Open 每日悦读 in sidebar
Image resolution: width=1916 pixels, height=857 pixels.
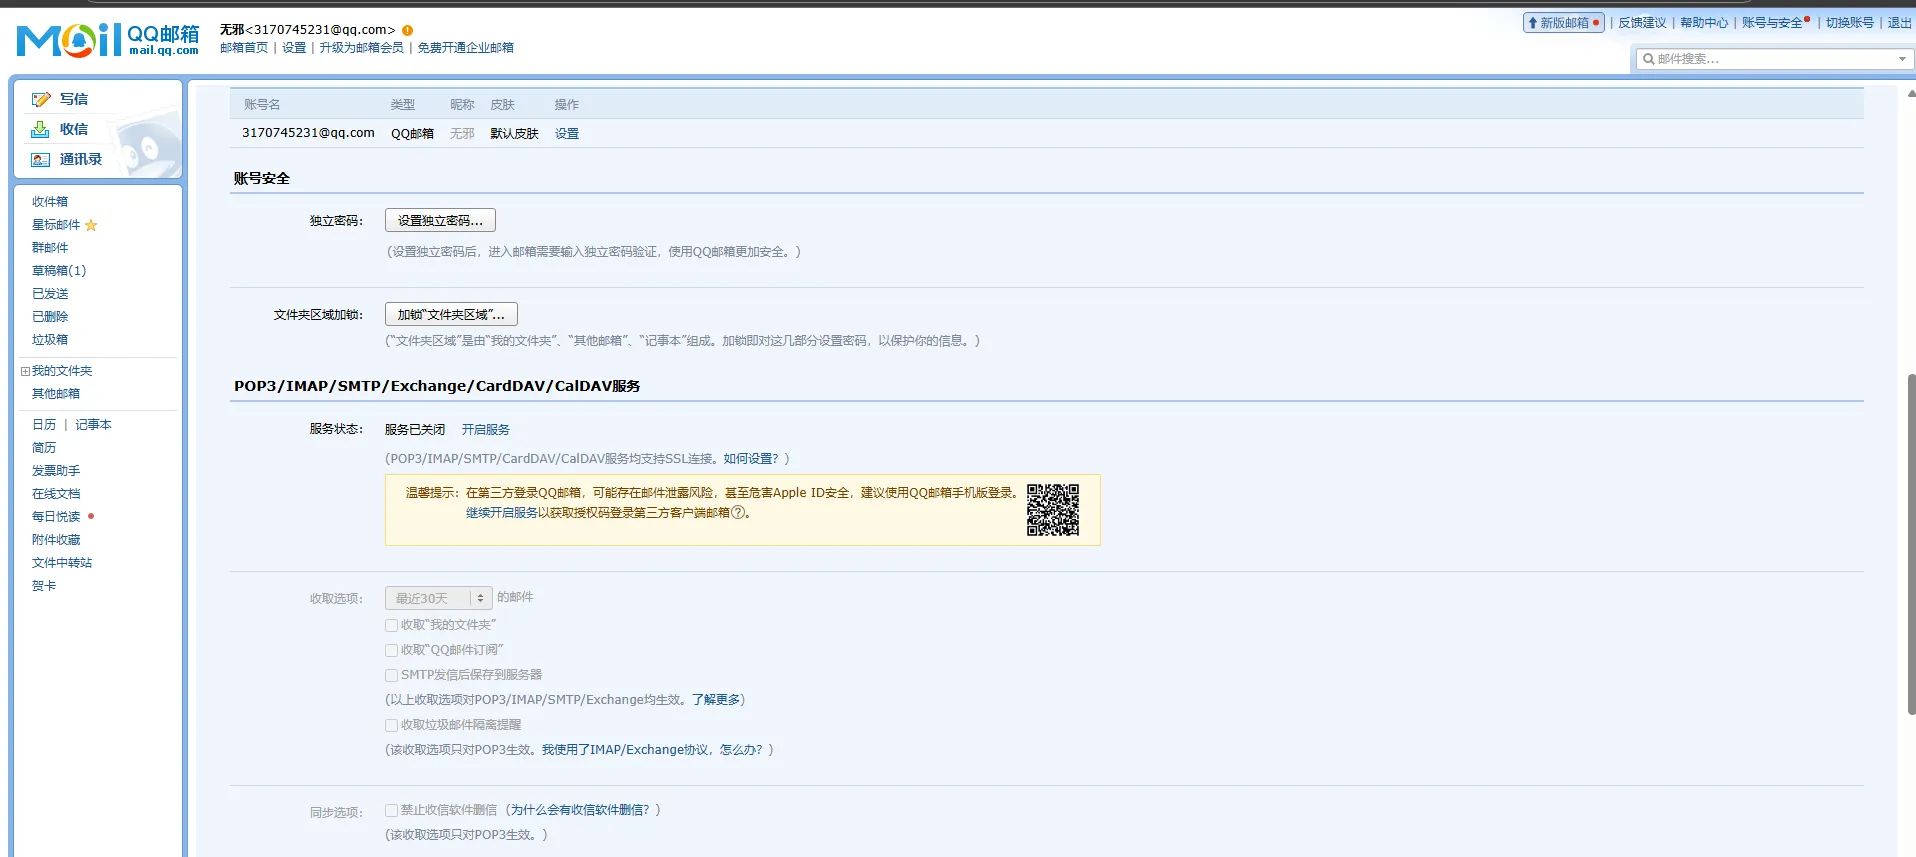click(x=56, y=517)
